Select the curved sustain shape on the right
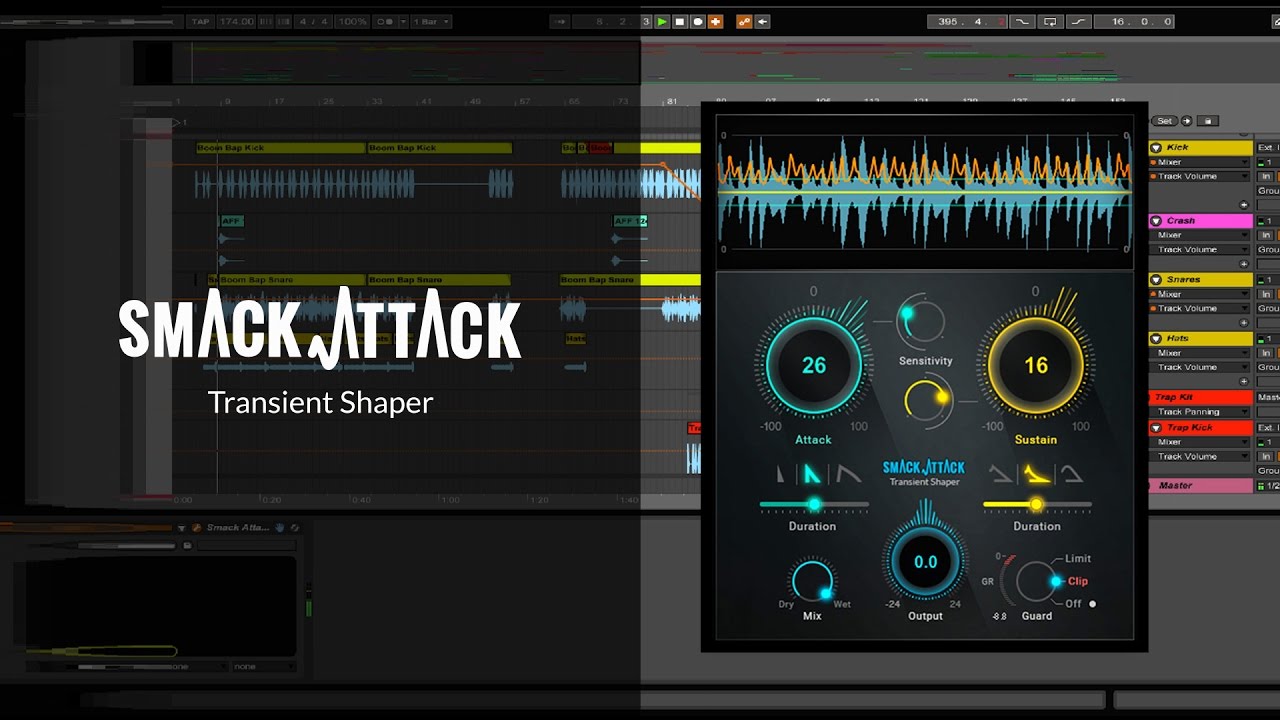Viewport: 1280px width, 720px height. point(1073,474)
